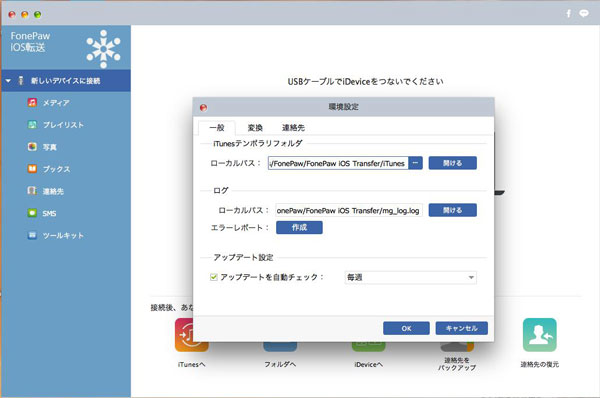Close the 環境設定 dialog with red button
Screen dimensions: 600x398
point(204,108)
